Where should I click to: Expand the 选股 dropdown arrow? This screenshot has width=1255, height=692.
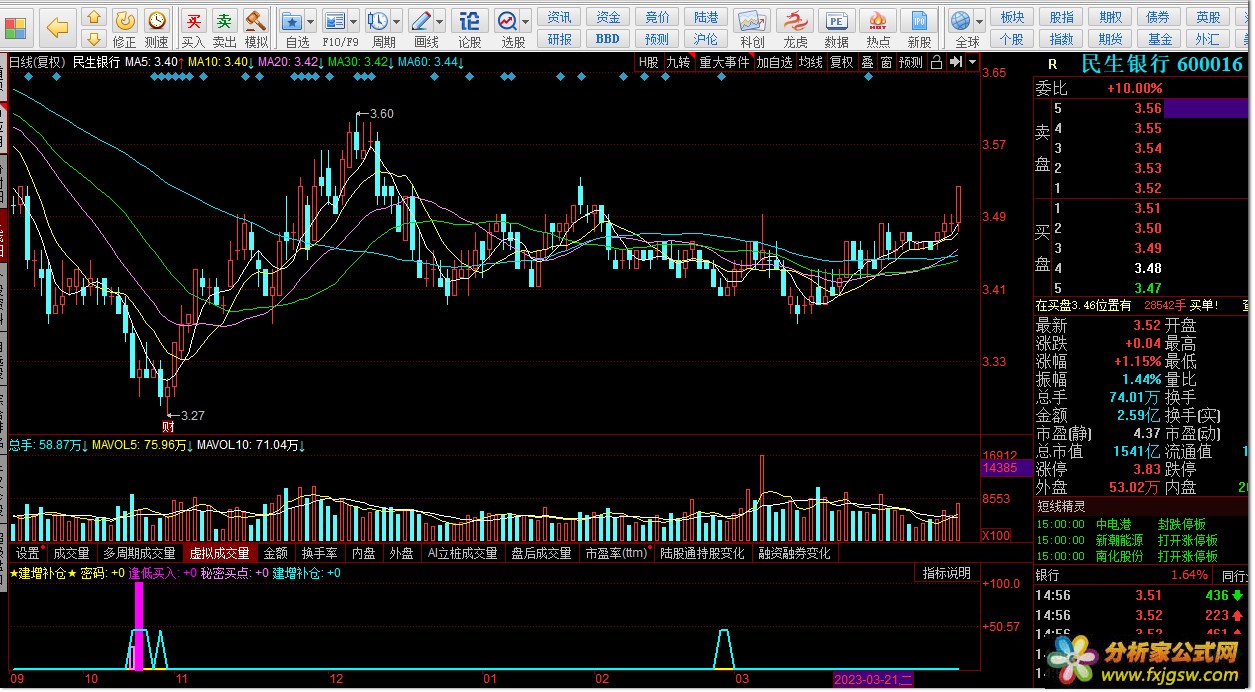[x=526, y=21]
